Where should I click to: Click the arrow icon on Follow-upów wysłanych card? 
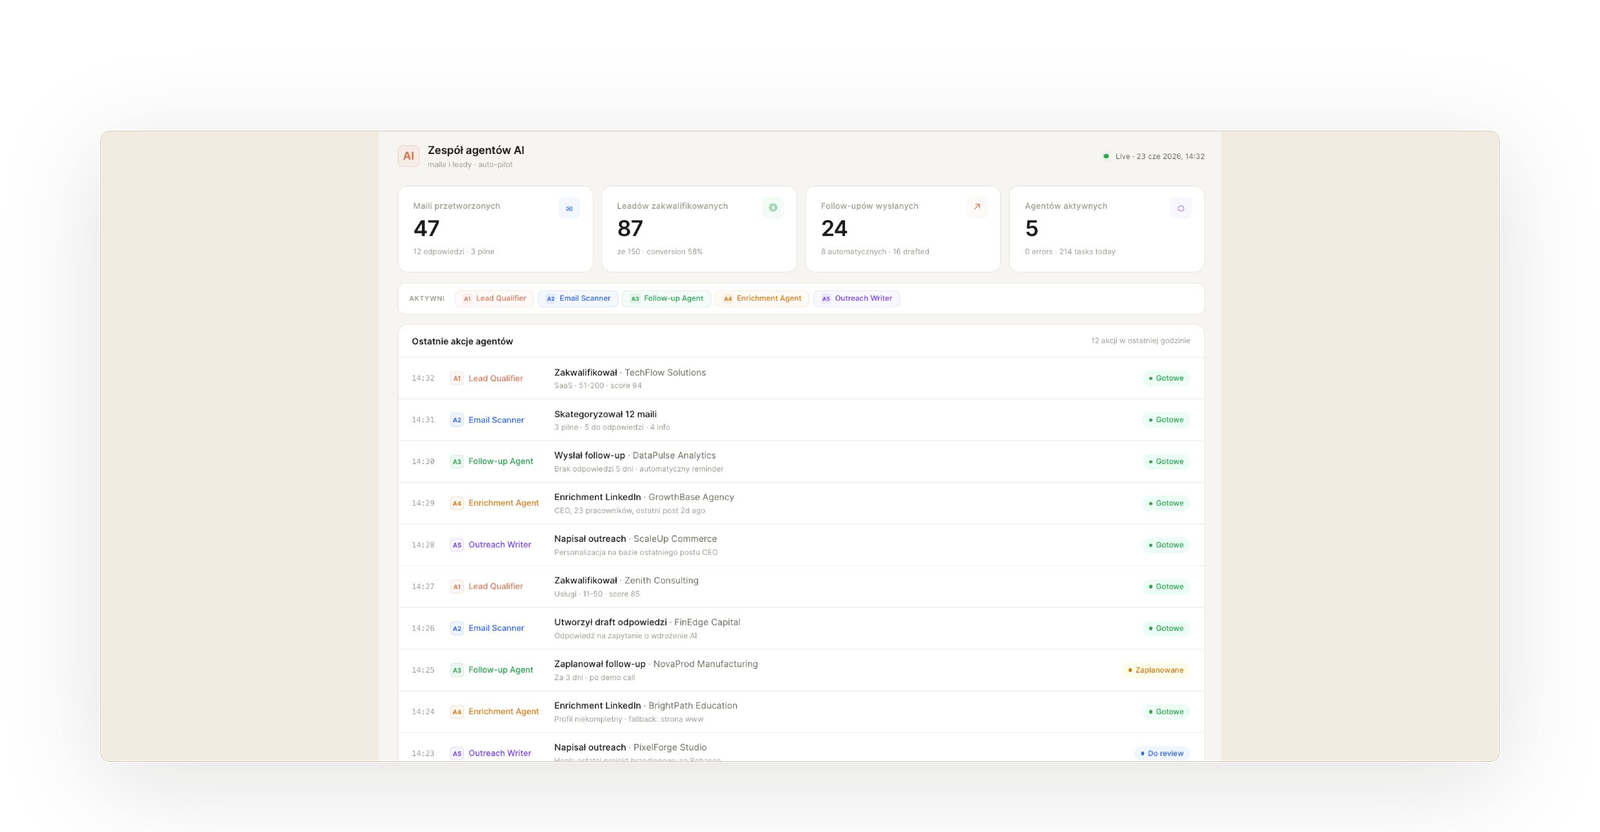[x=977, y=208]
